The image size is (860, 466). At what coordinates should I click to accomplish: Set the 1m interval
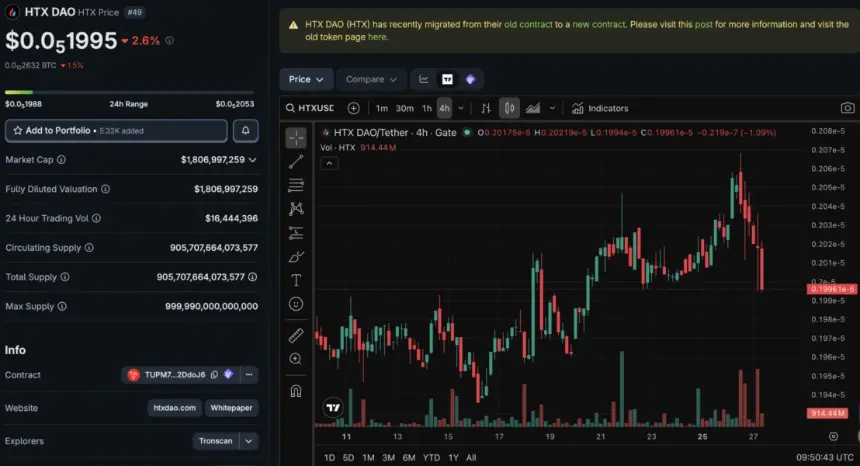coord(382,109)
